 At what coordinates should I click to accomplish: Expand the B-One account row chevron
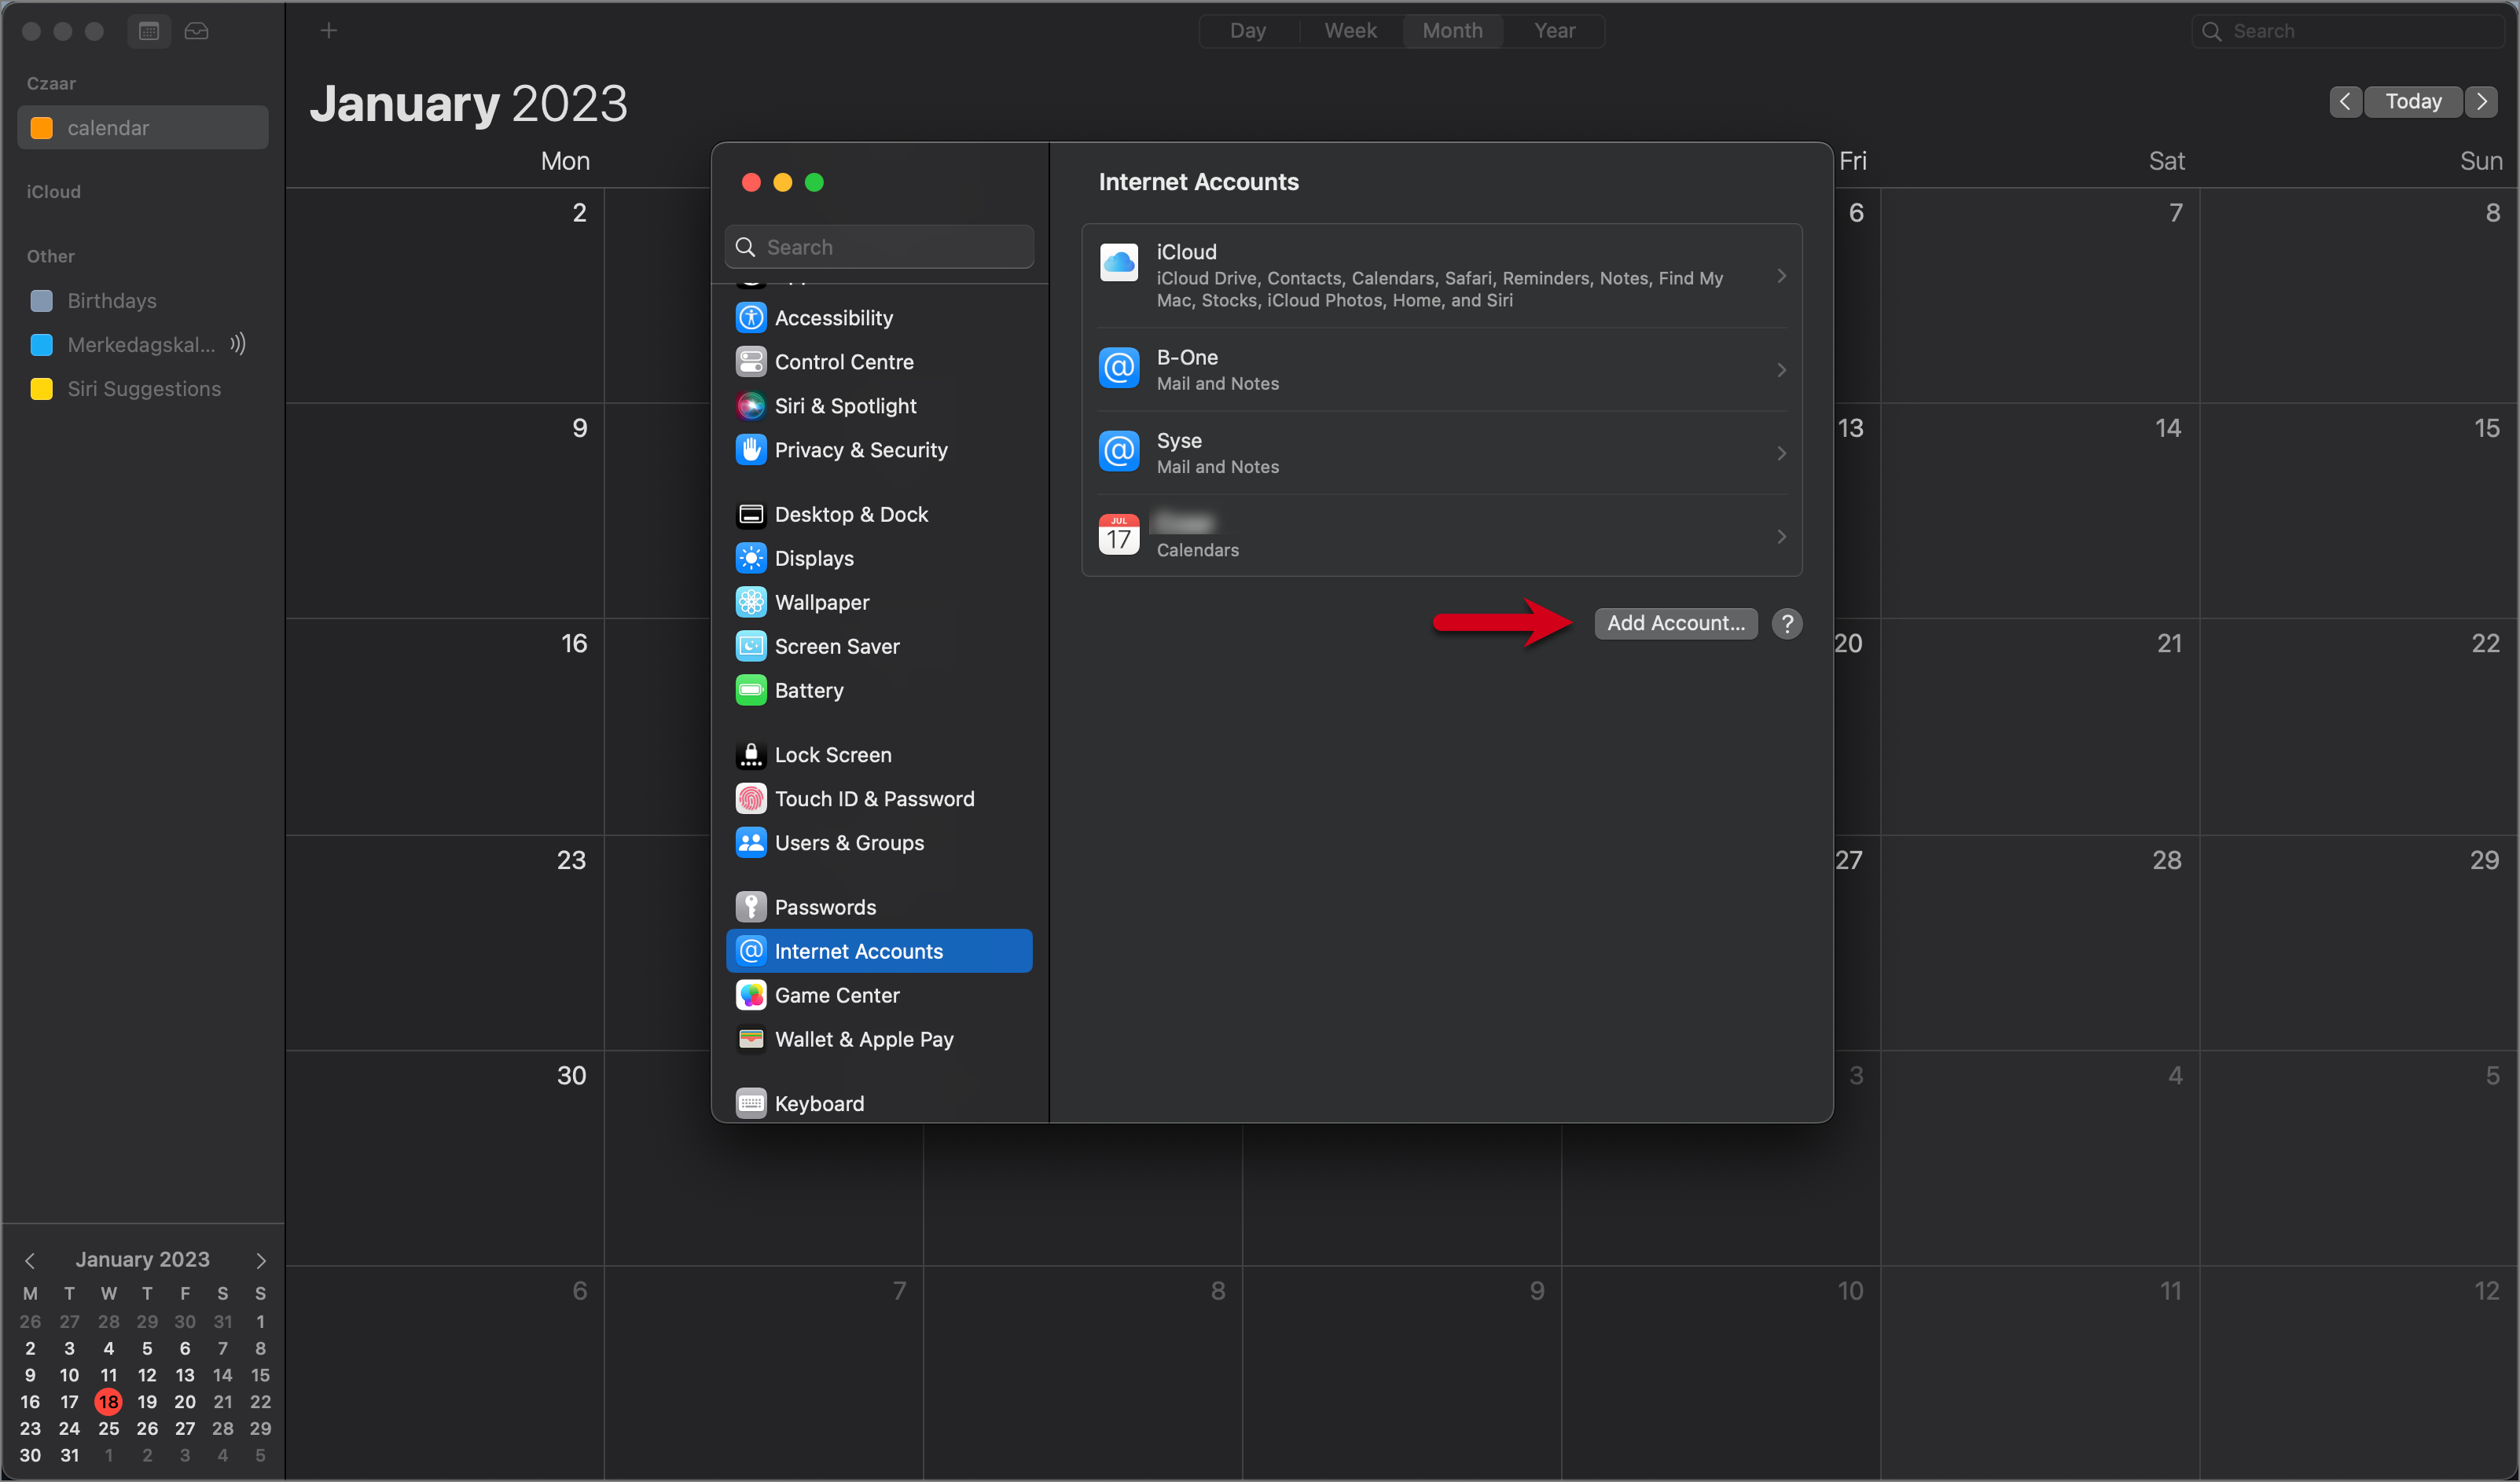(1782, 370)
